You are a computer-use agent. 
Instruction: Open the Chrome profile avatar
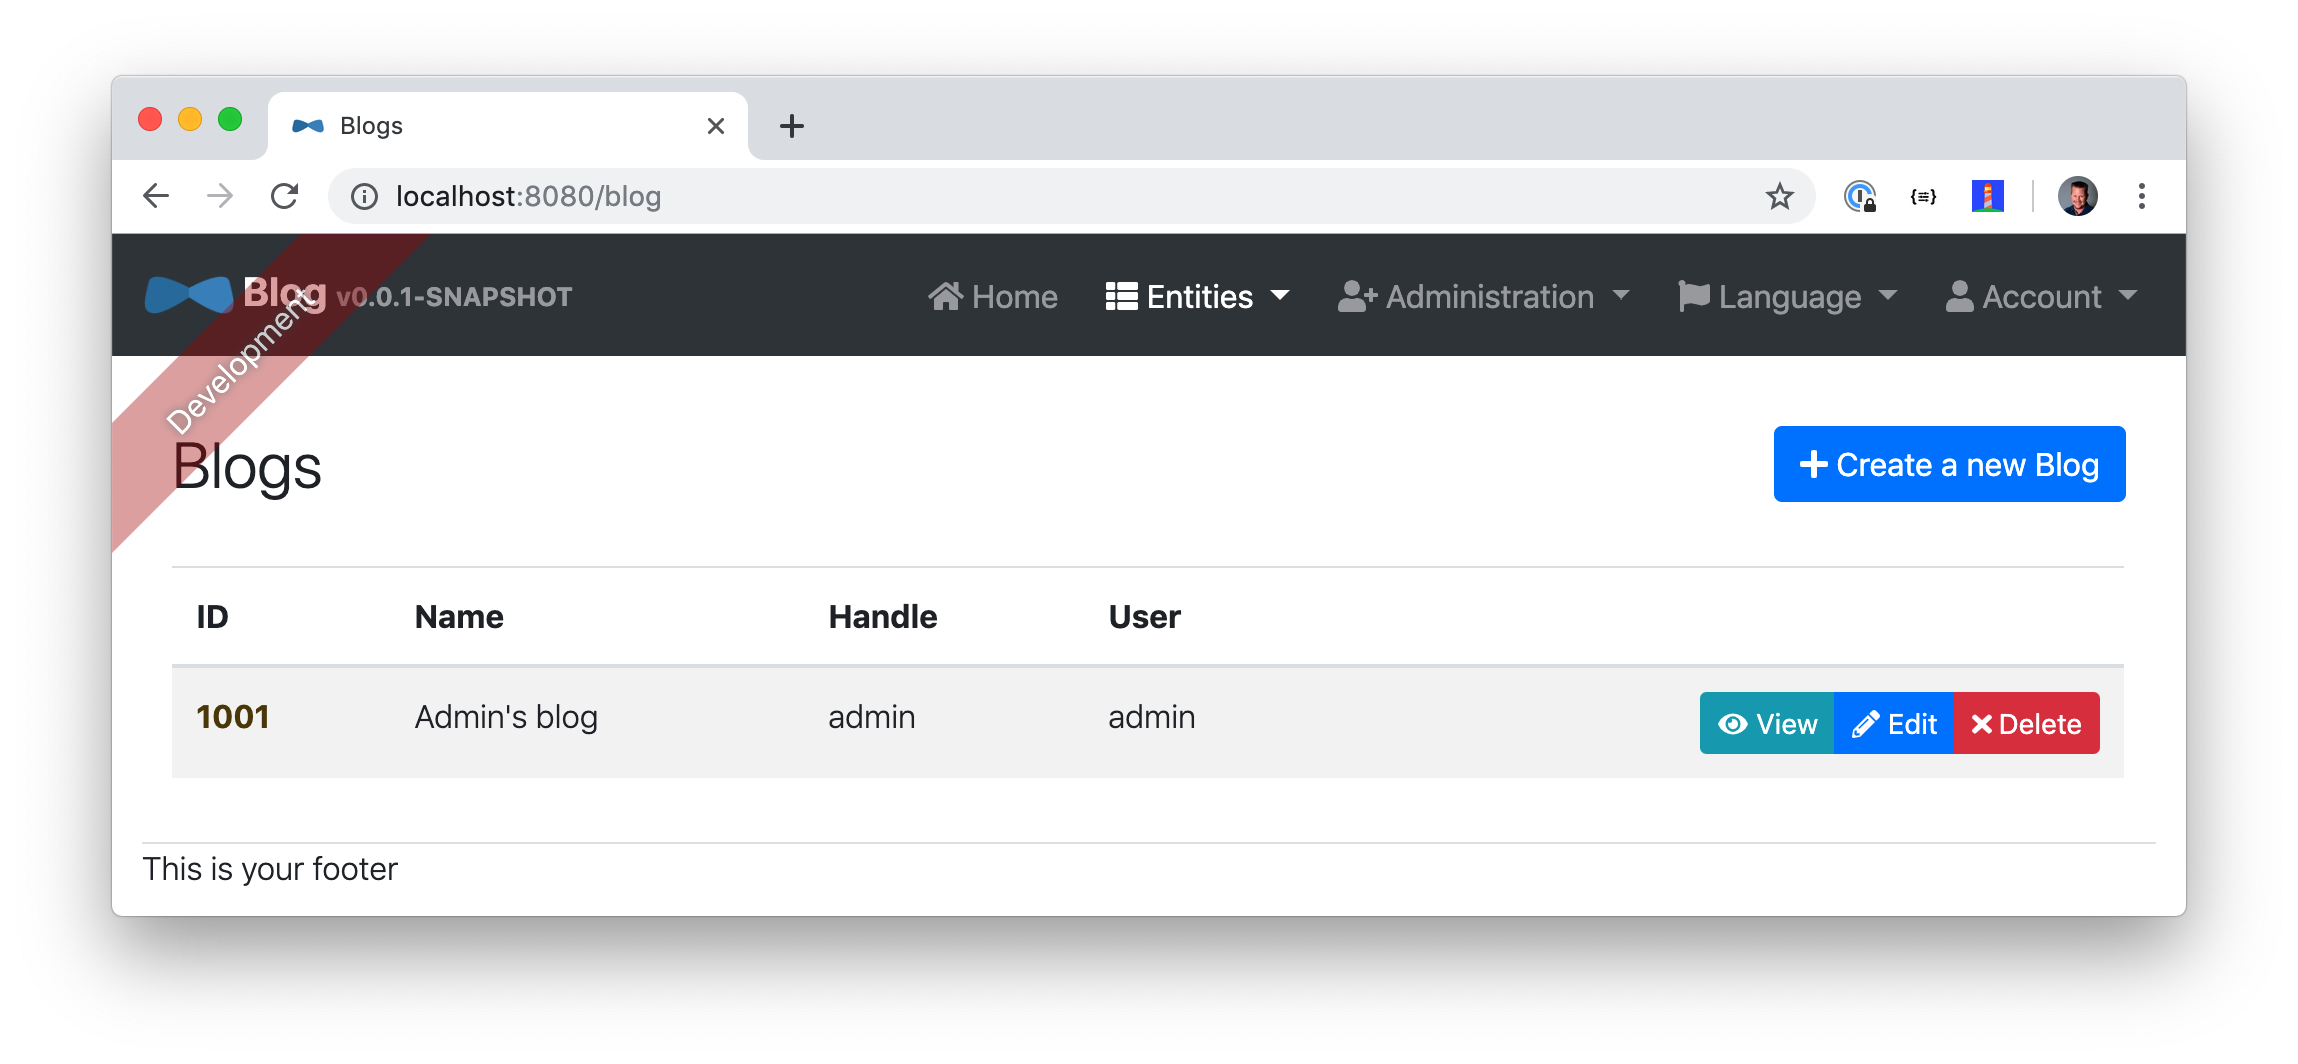pos(2077,196)
